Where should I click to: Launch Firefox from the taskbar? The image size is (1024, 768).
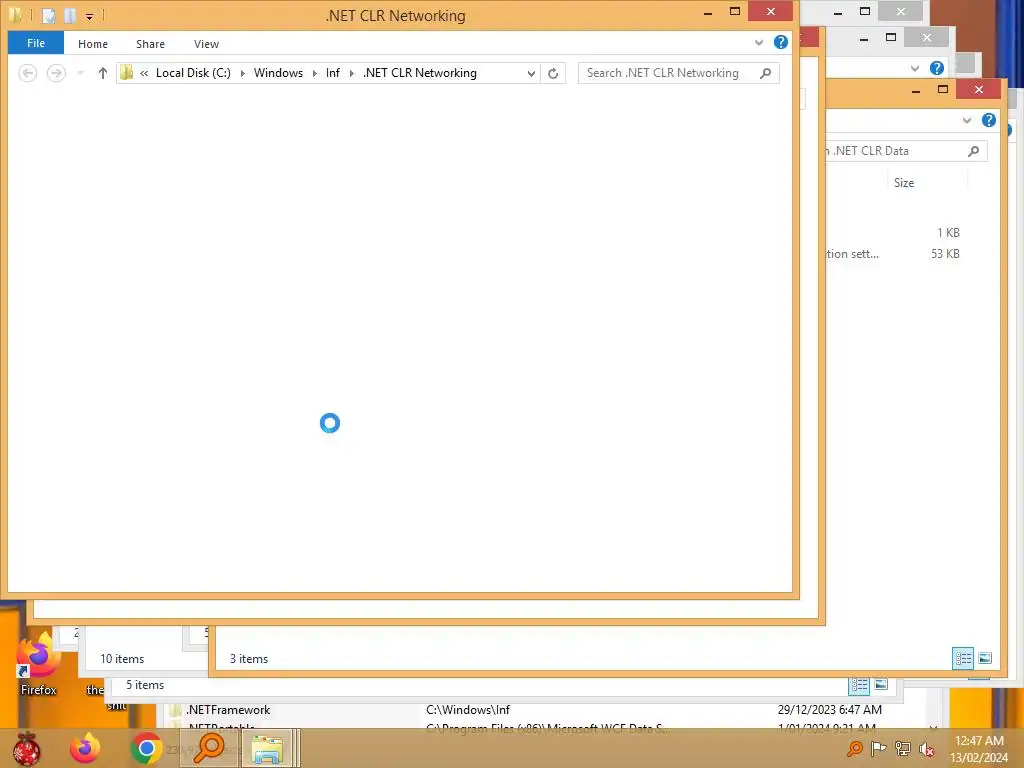click(85, 748)
